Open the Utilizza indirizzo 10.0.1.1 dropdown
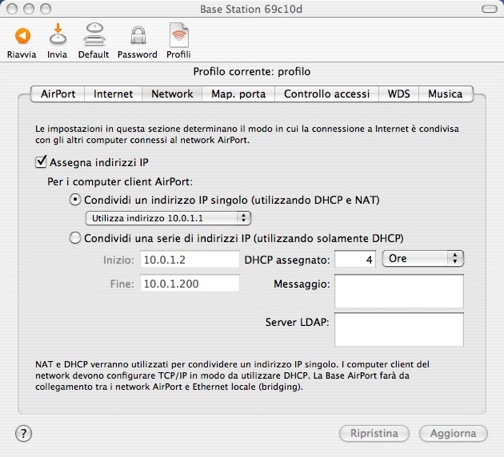Image resolution: width=504 pixels, height=457 pixels. tap(168, 218)
